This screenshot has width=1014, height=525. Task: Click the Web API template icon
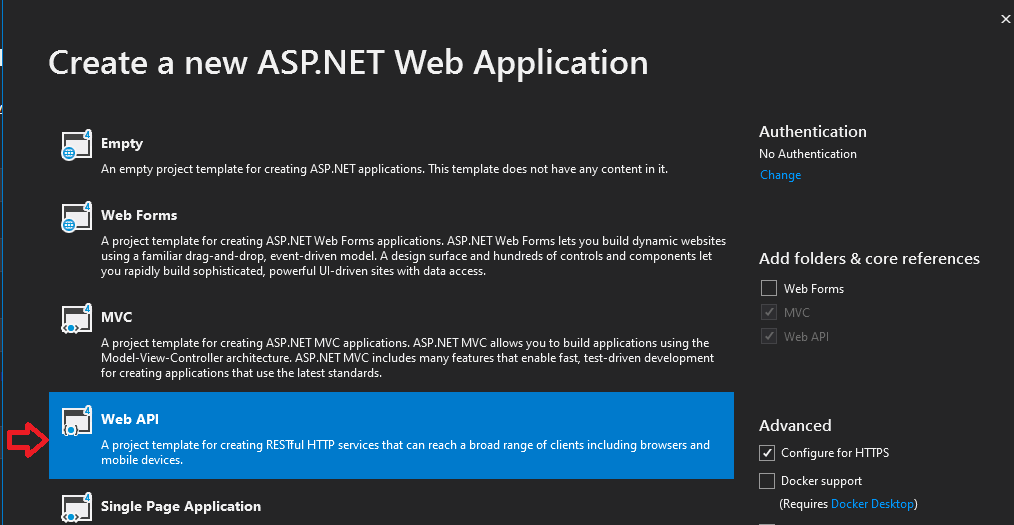(77, 421)
